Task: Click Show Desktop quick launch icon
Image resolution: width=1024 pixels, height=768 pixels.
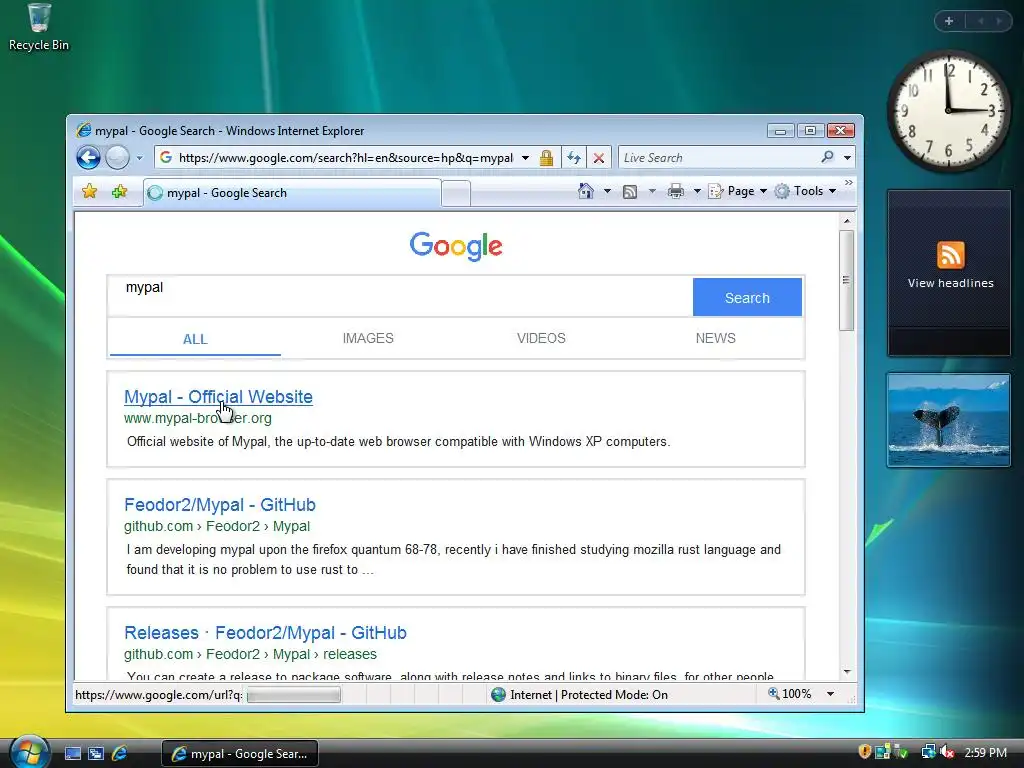Action: click(72, 754)
